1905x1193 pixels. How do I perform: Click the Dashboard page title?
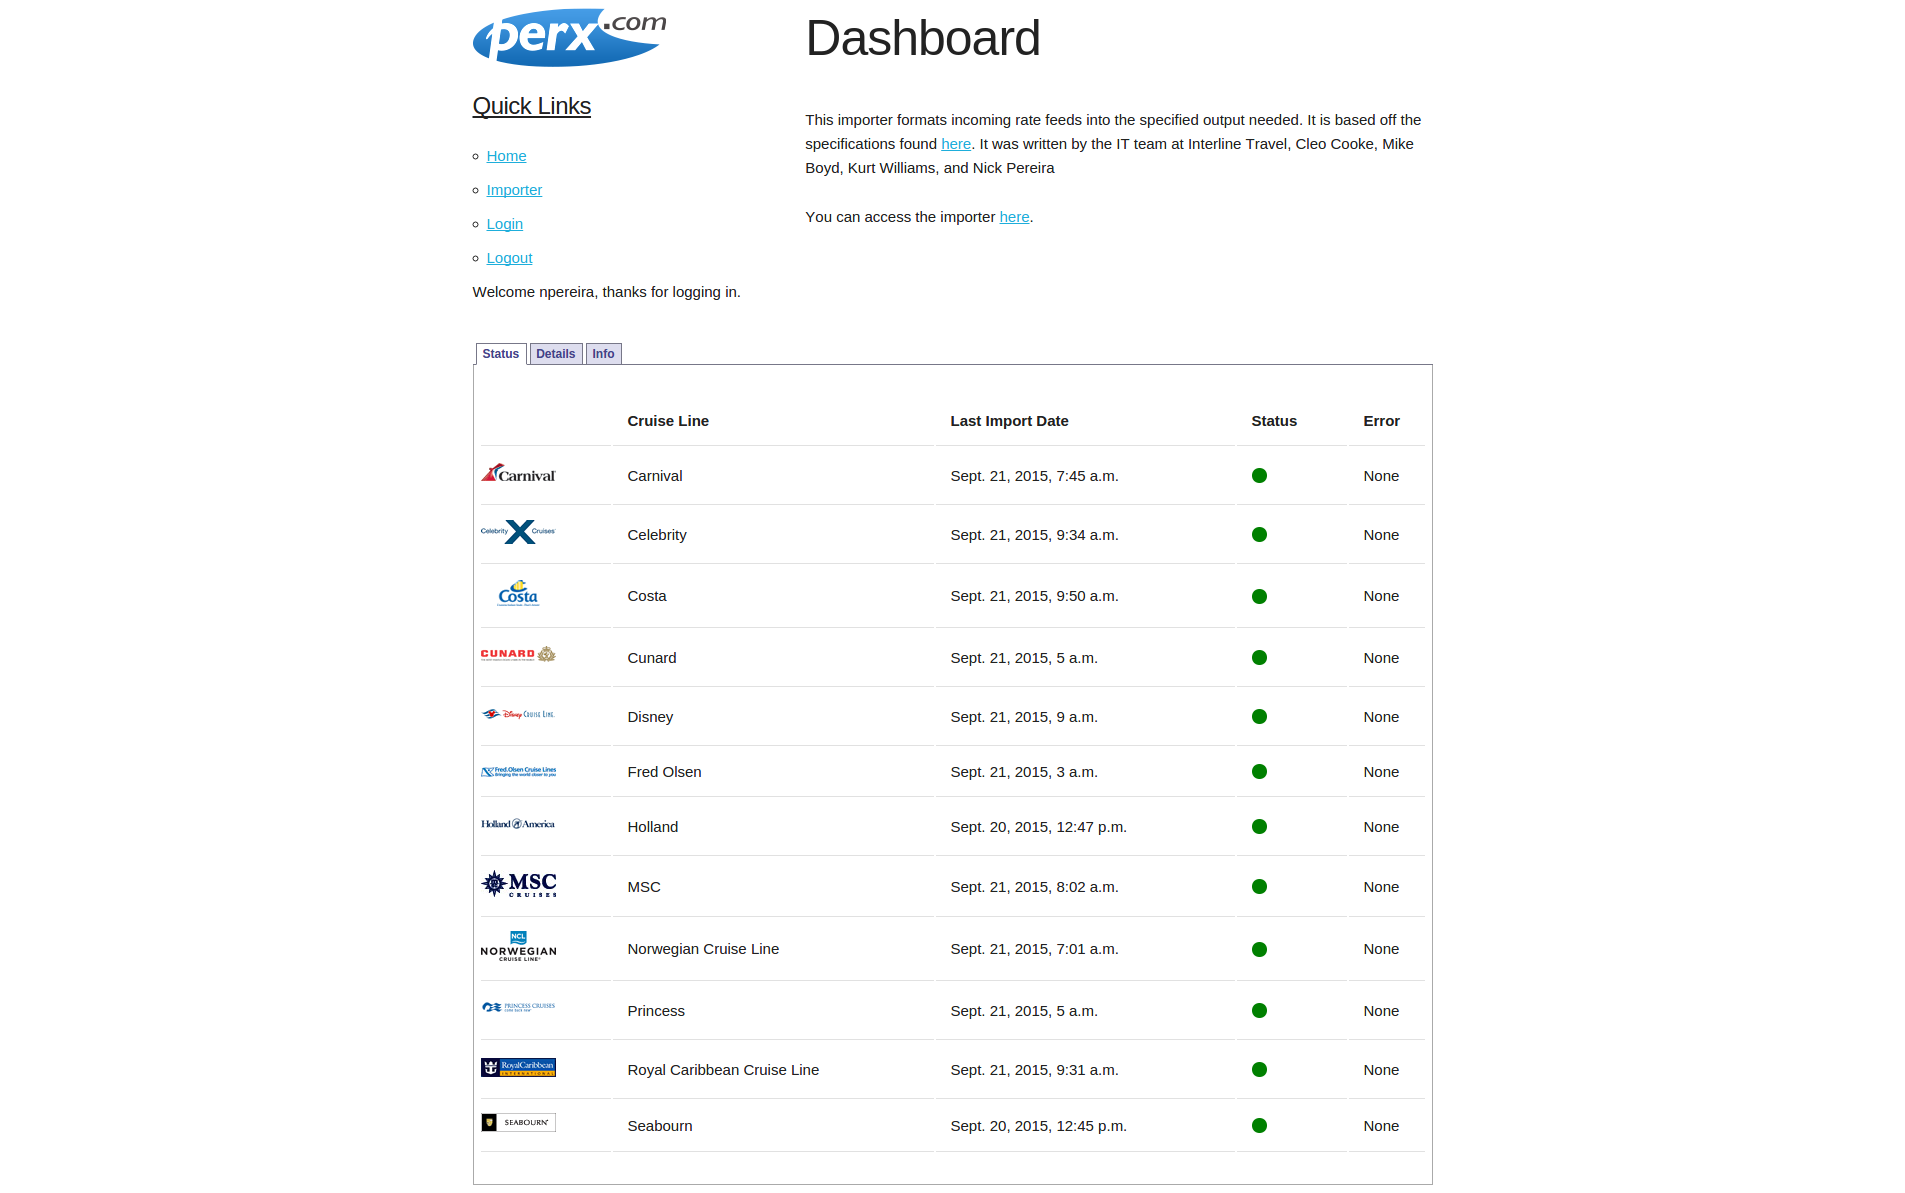922,38
